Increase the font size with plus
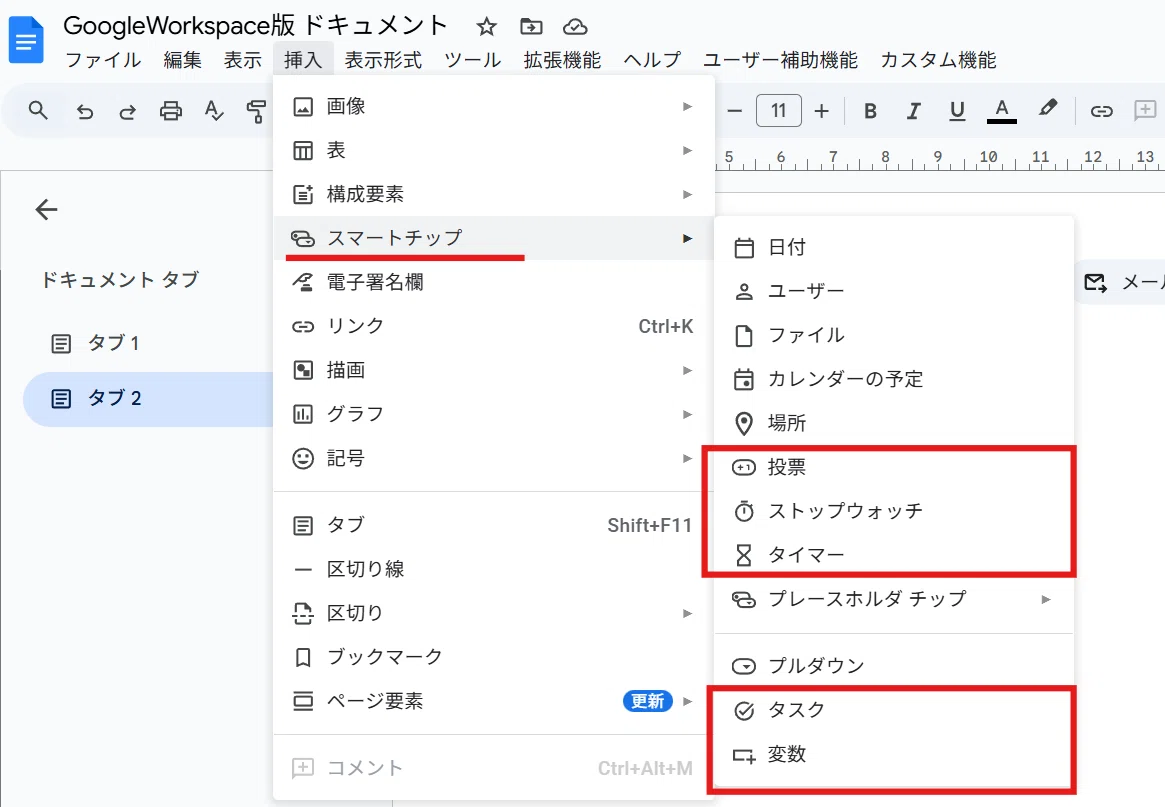 (x=822, y=111)
